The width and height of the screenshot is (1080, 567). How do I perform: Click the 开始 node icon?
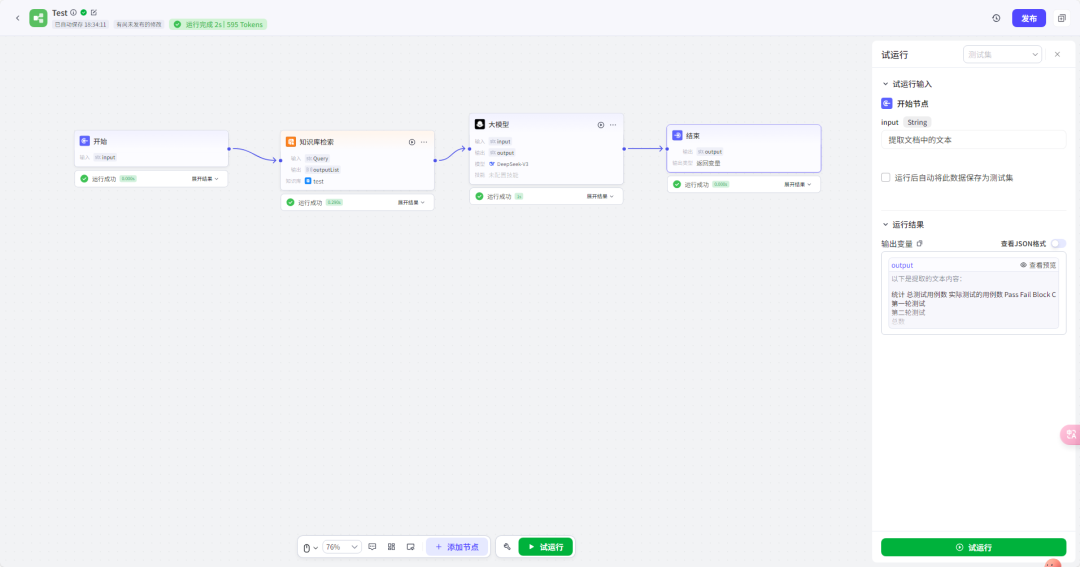coord(85,141)
